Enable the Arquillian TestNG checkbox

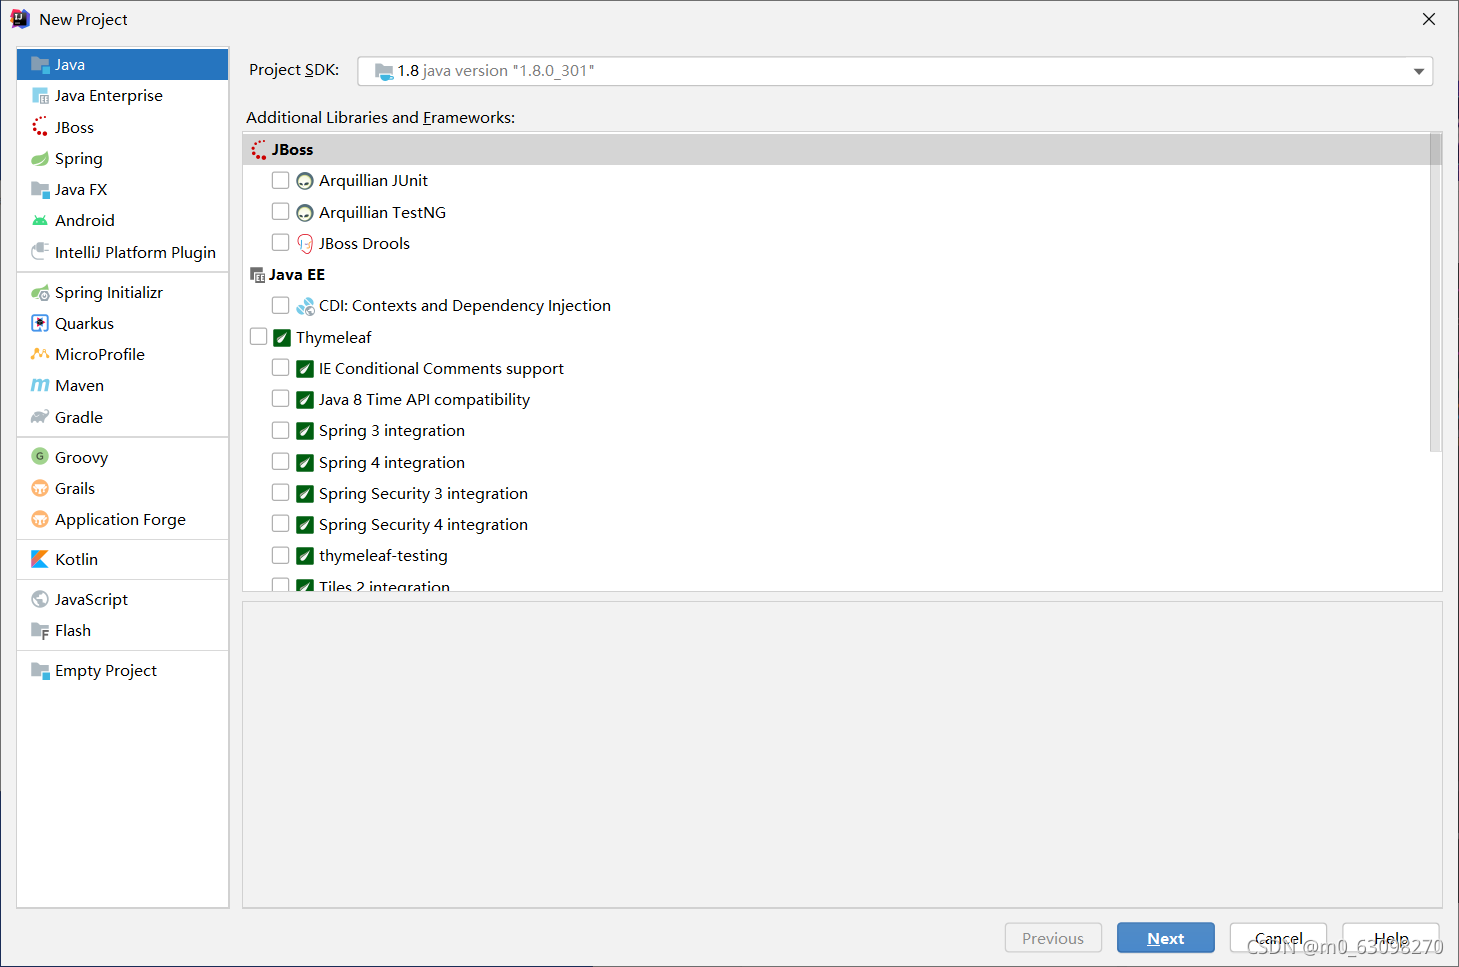pyautogui.click(x=280, y=212)
